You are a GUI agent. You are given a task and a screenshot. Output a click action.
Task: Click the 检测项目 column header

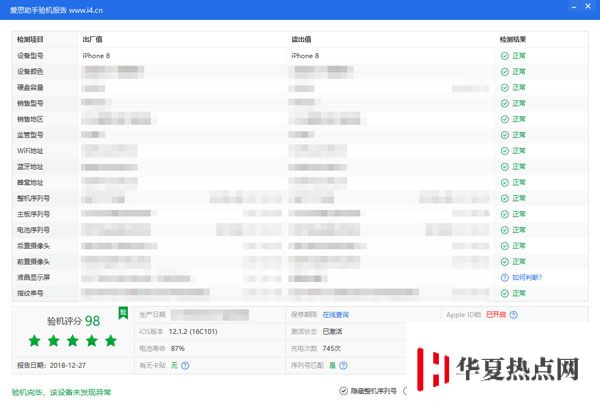30,39
